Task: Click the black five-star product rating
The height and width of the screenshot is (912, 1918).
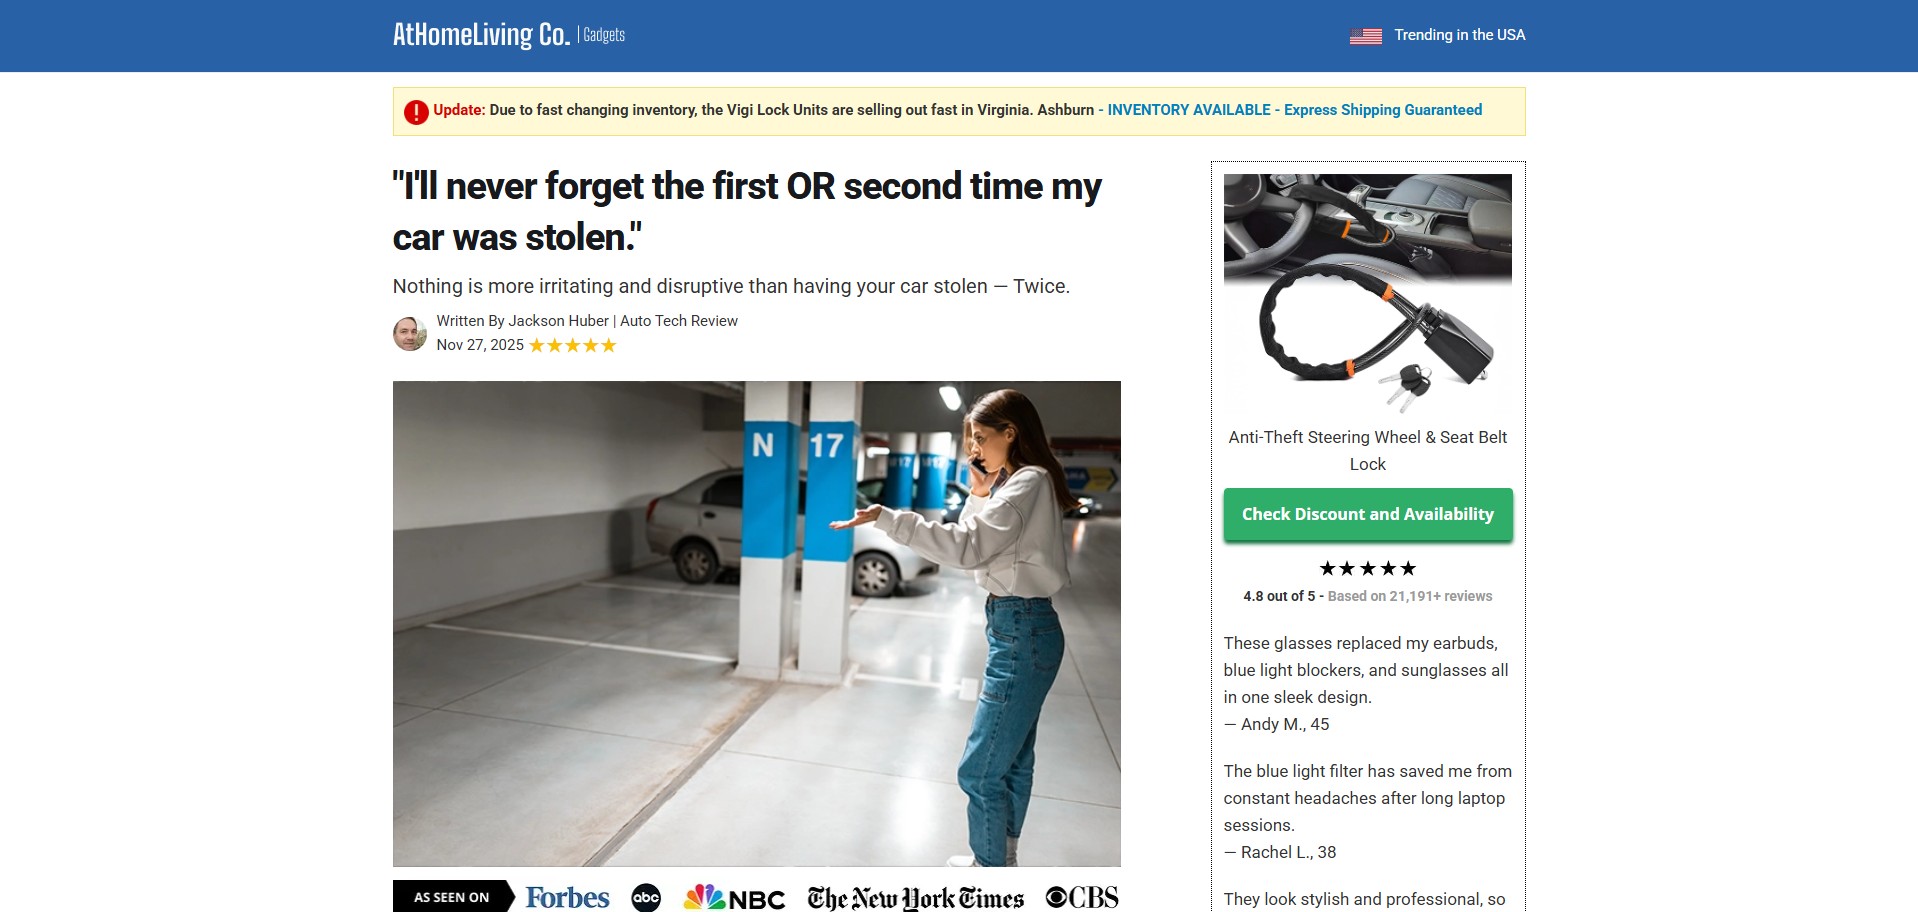Action: click(1367, 568)
